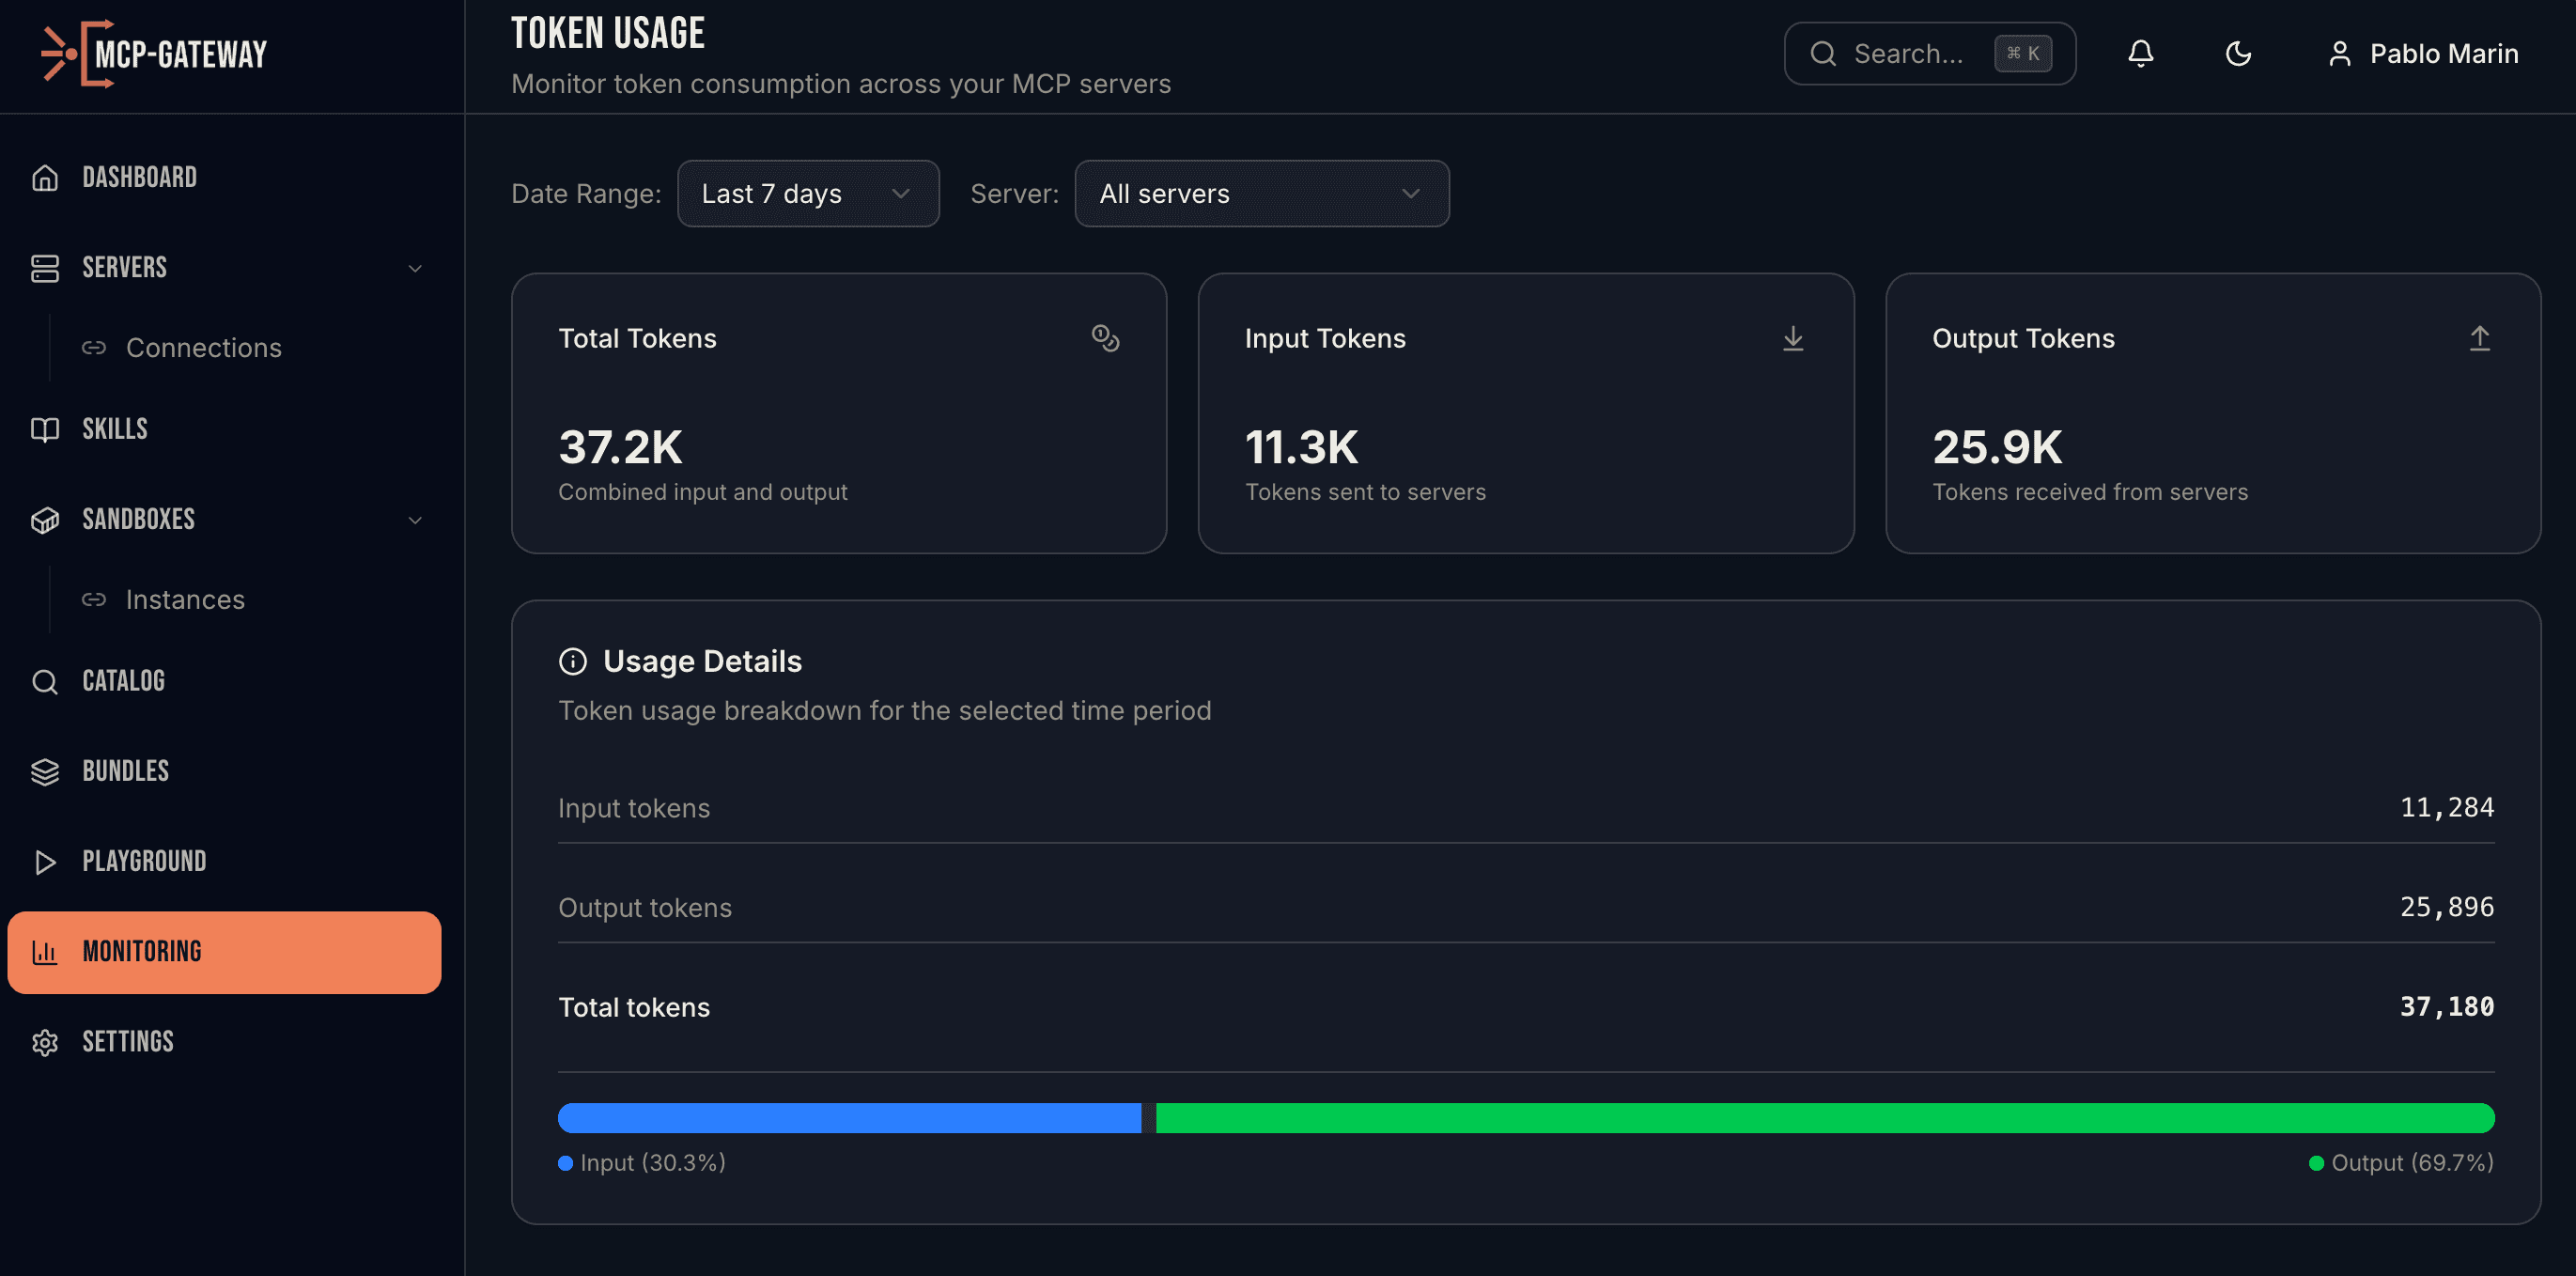Click the token coins icon on Total Tokens card

pyautogui.click(x=1106, y=339)
